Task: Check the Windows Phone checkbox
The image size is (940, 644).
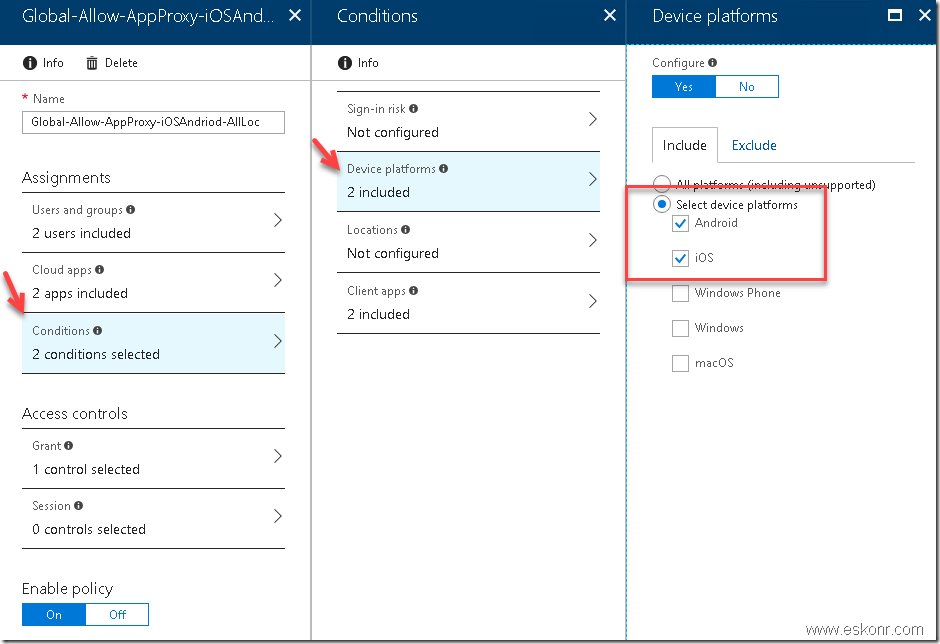Action: [x=680, y=293]
